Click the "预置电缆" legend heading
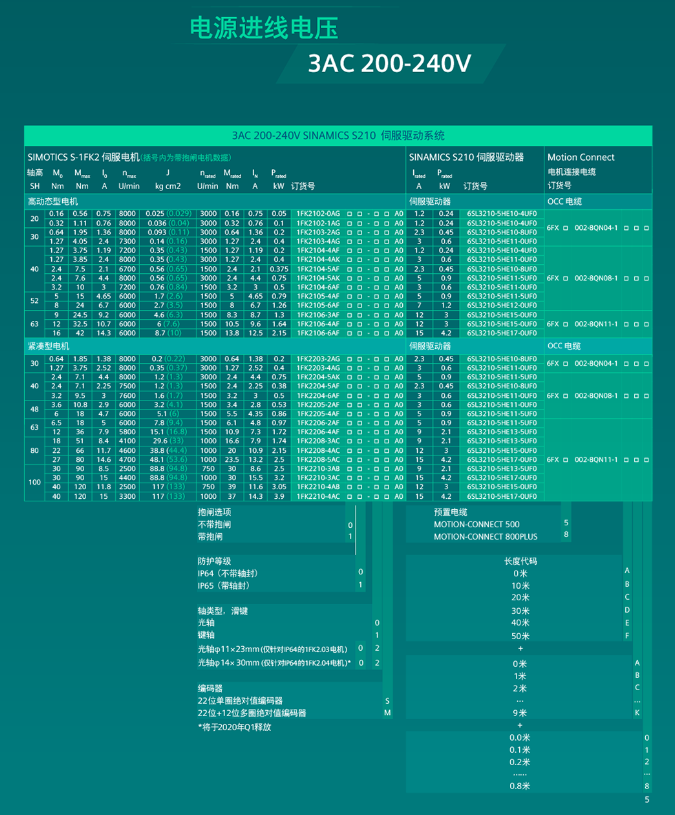 click(x=451, y=512)
